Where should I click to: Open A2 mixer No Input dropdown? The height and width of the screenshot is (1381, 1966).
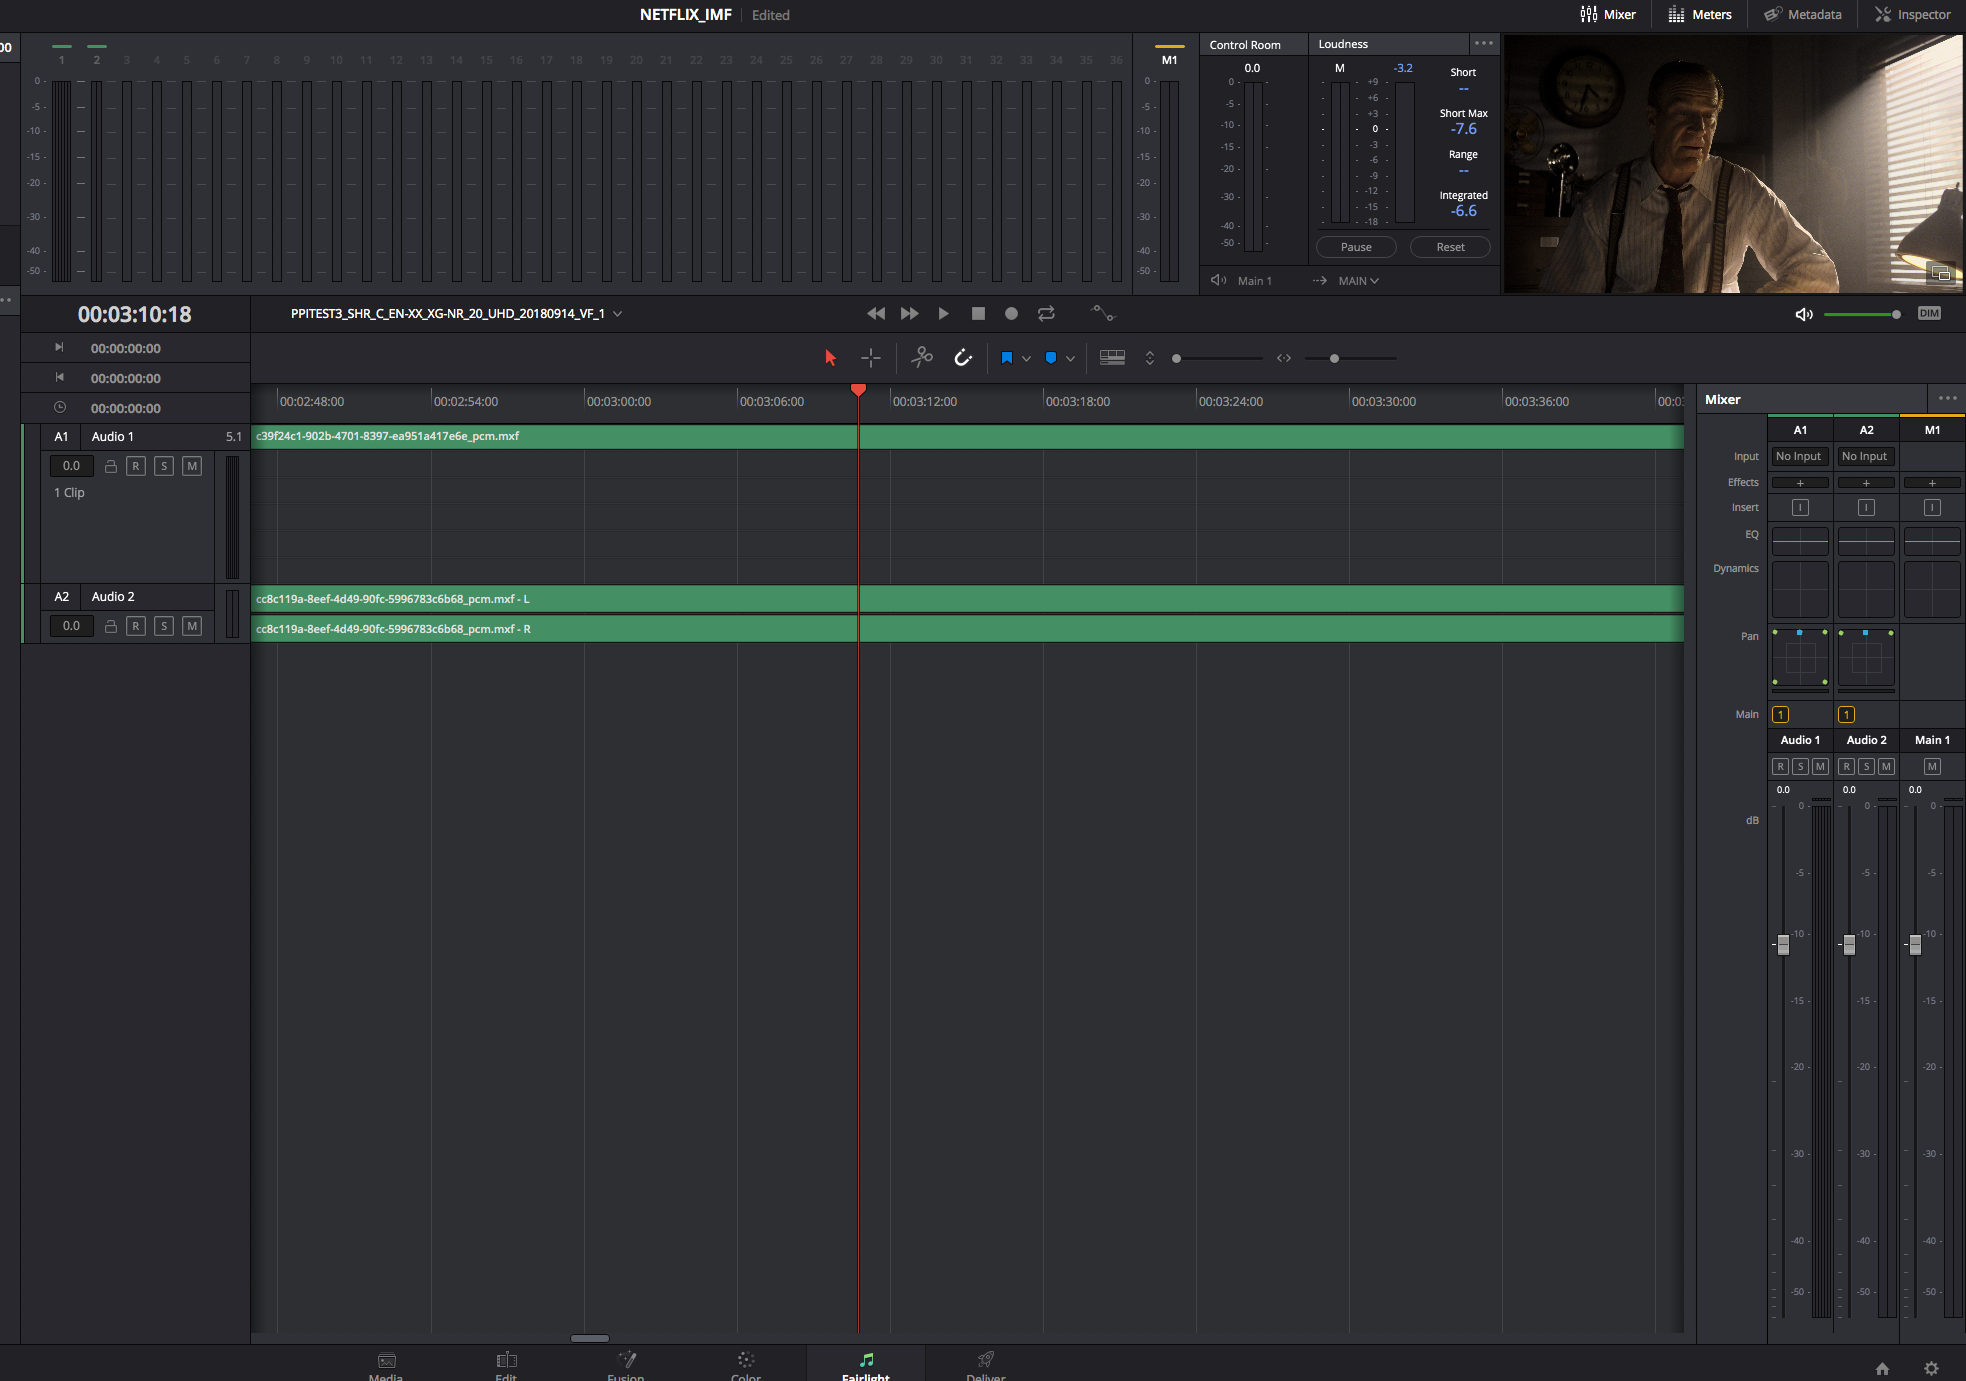pyautogui.click(x=1866, y=456)
